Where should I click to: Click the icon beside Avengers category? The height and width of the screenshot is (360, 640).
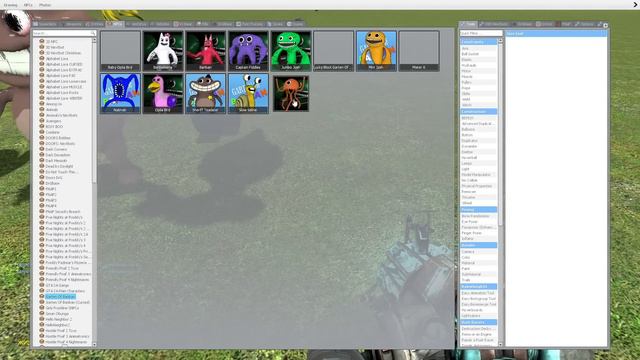(x=42, y=121)
